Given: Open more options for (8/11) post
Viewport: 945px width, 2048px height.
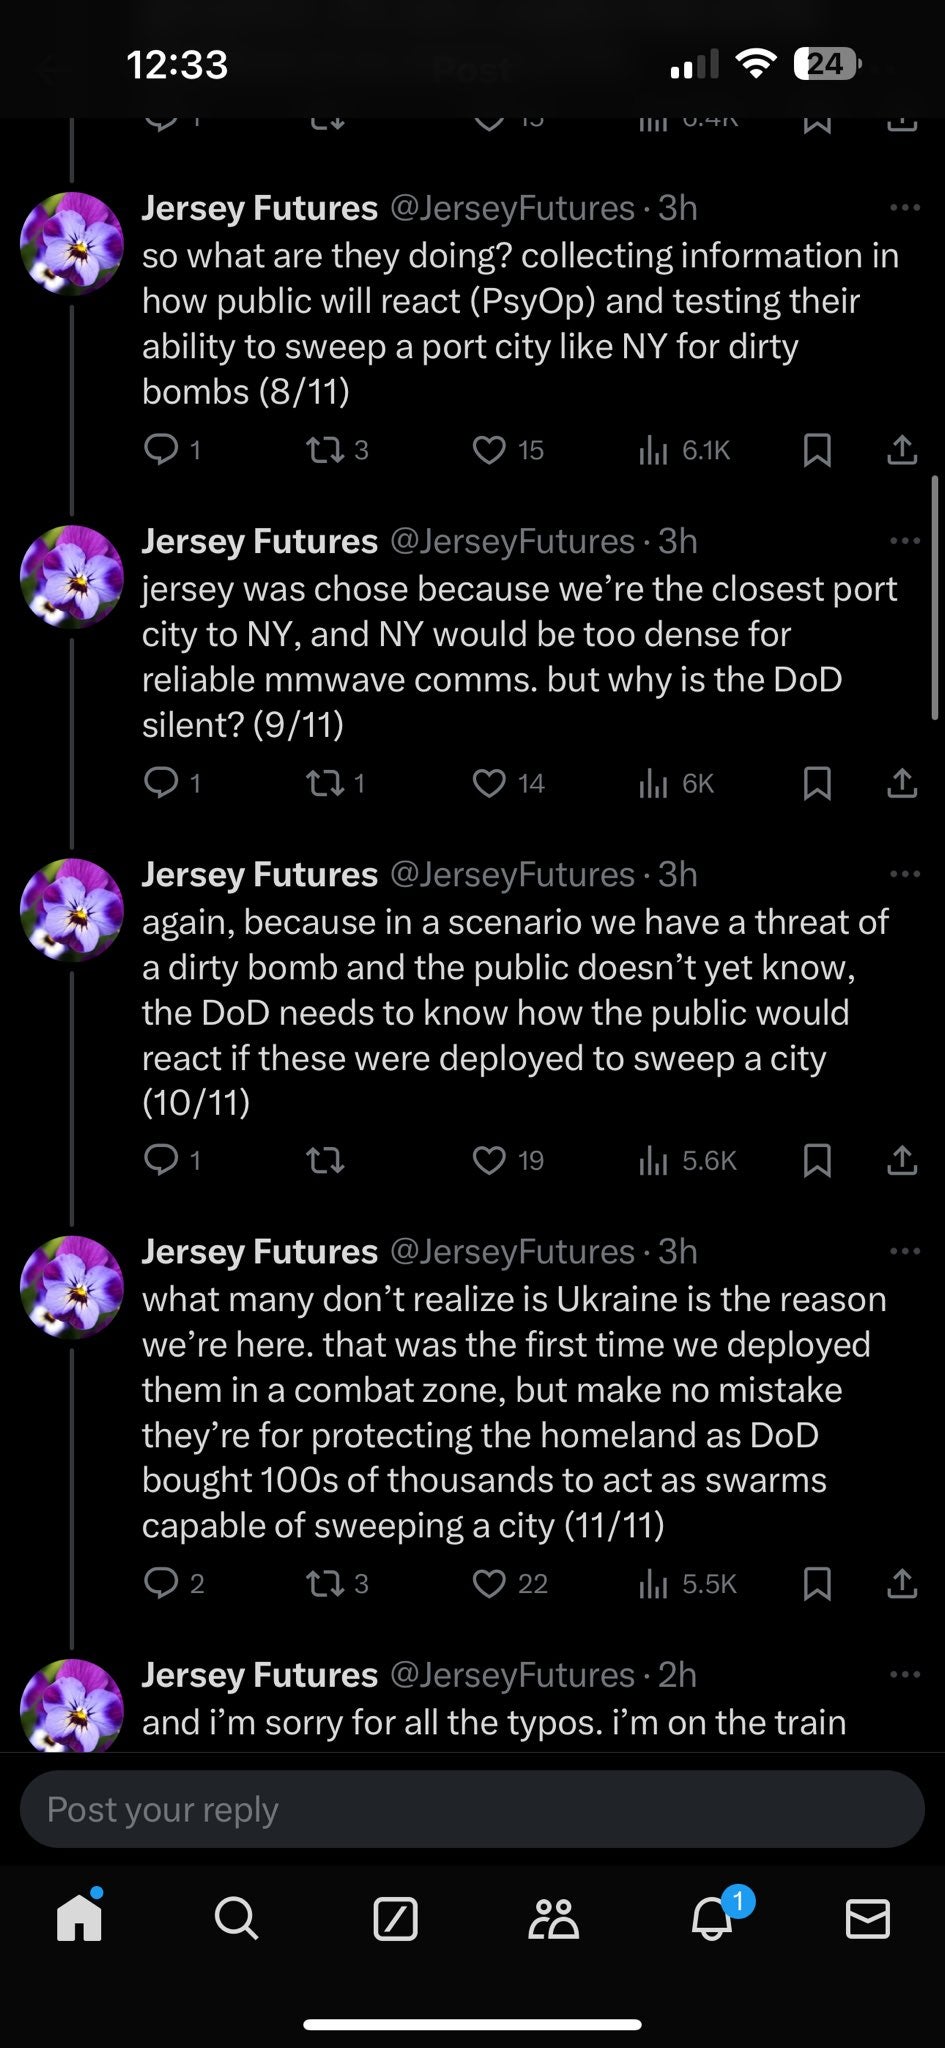Looking at the screenshot, I should [904, 208].
